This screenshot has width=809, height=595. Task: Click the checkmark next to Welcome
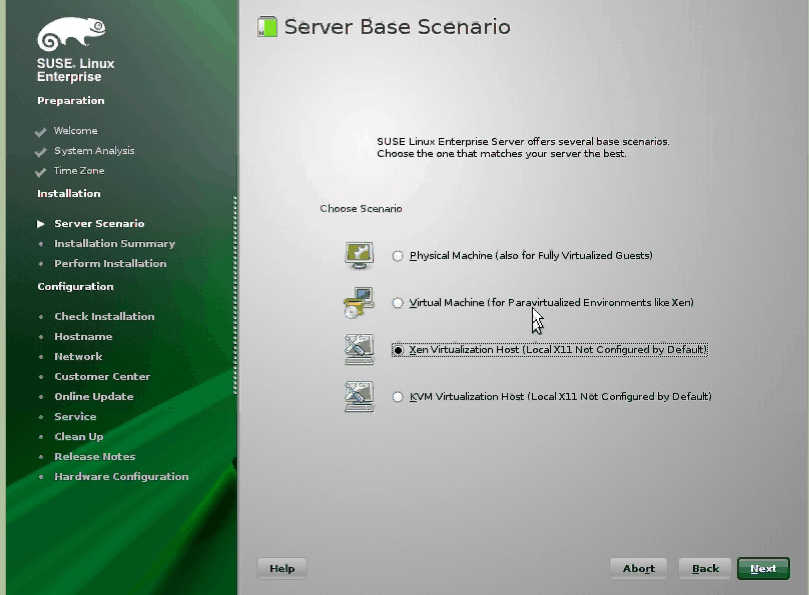(x=41, y=132)
